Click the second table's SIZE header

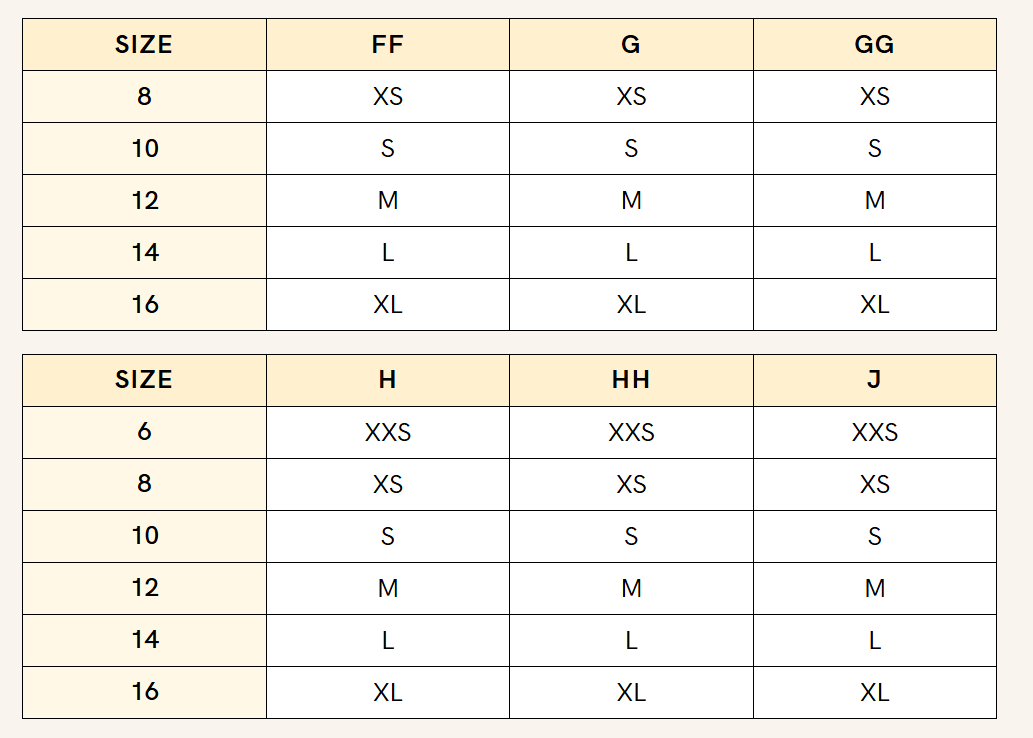144,380
